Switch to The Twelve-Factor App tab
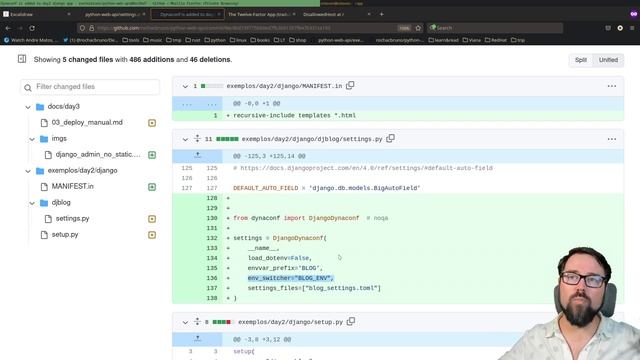Viewport: 640px width, 360px height. coord(261,14)
